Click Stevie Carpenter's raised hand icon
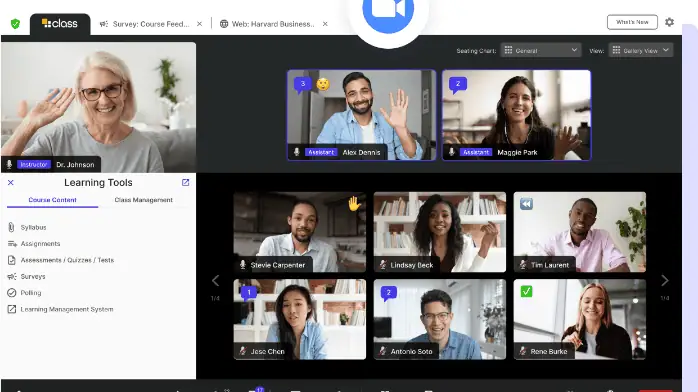Viewport: 698px width, 392px height. click(354, 204)
